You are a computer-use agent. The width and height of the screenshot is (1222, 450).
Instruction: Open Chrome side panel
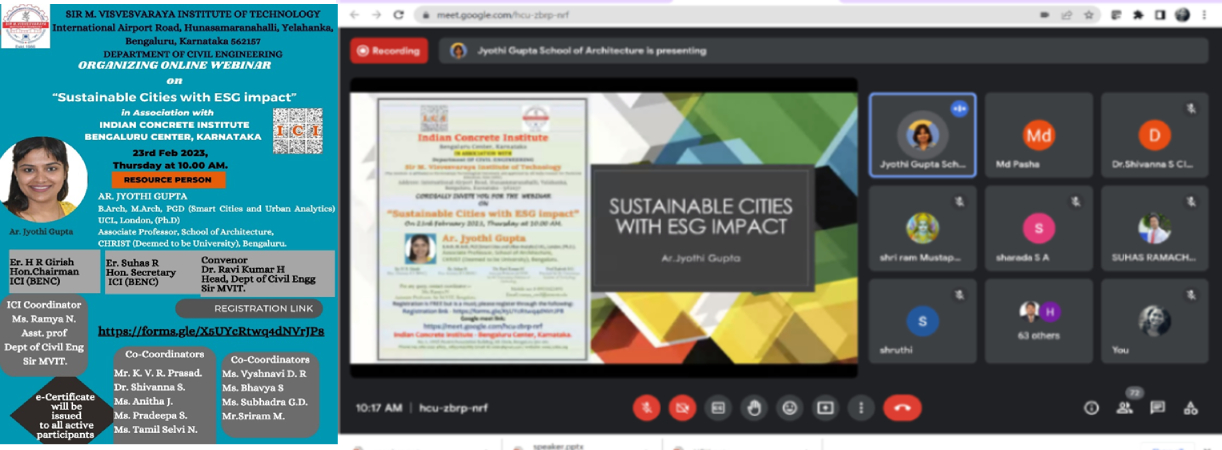(1160, 15)
